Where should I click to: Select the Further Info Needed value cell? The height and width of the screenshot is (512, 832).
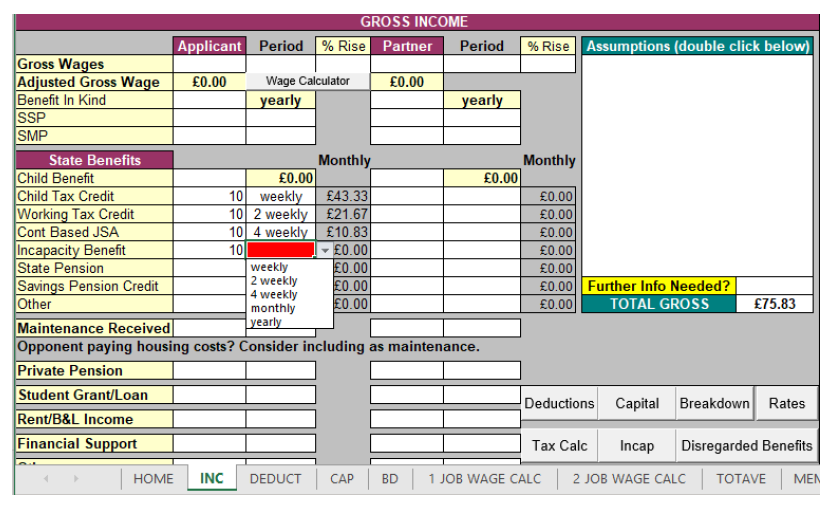coord(774,286)
